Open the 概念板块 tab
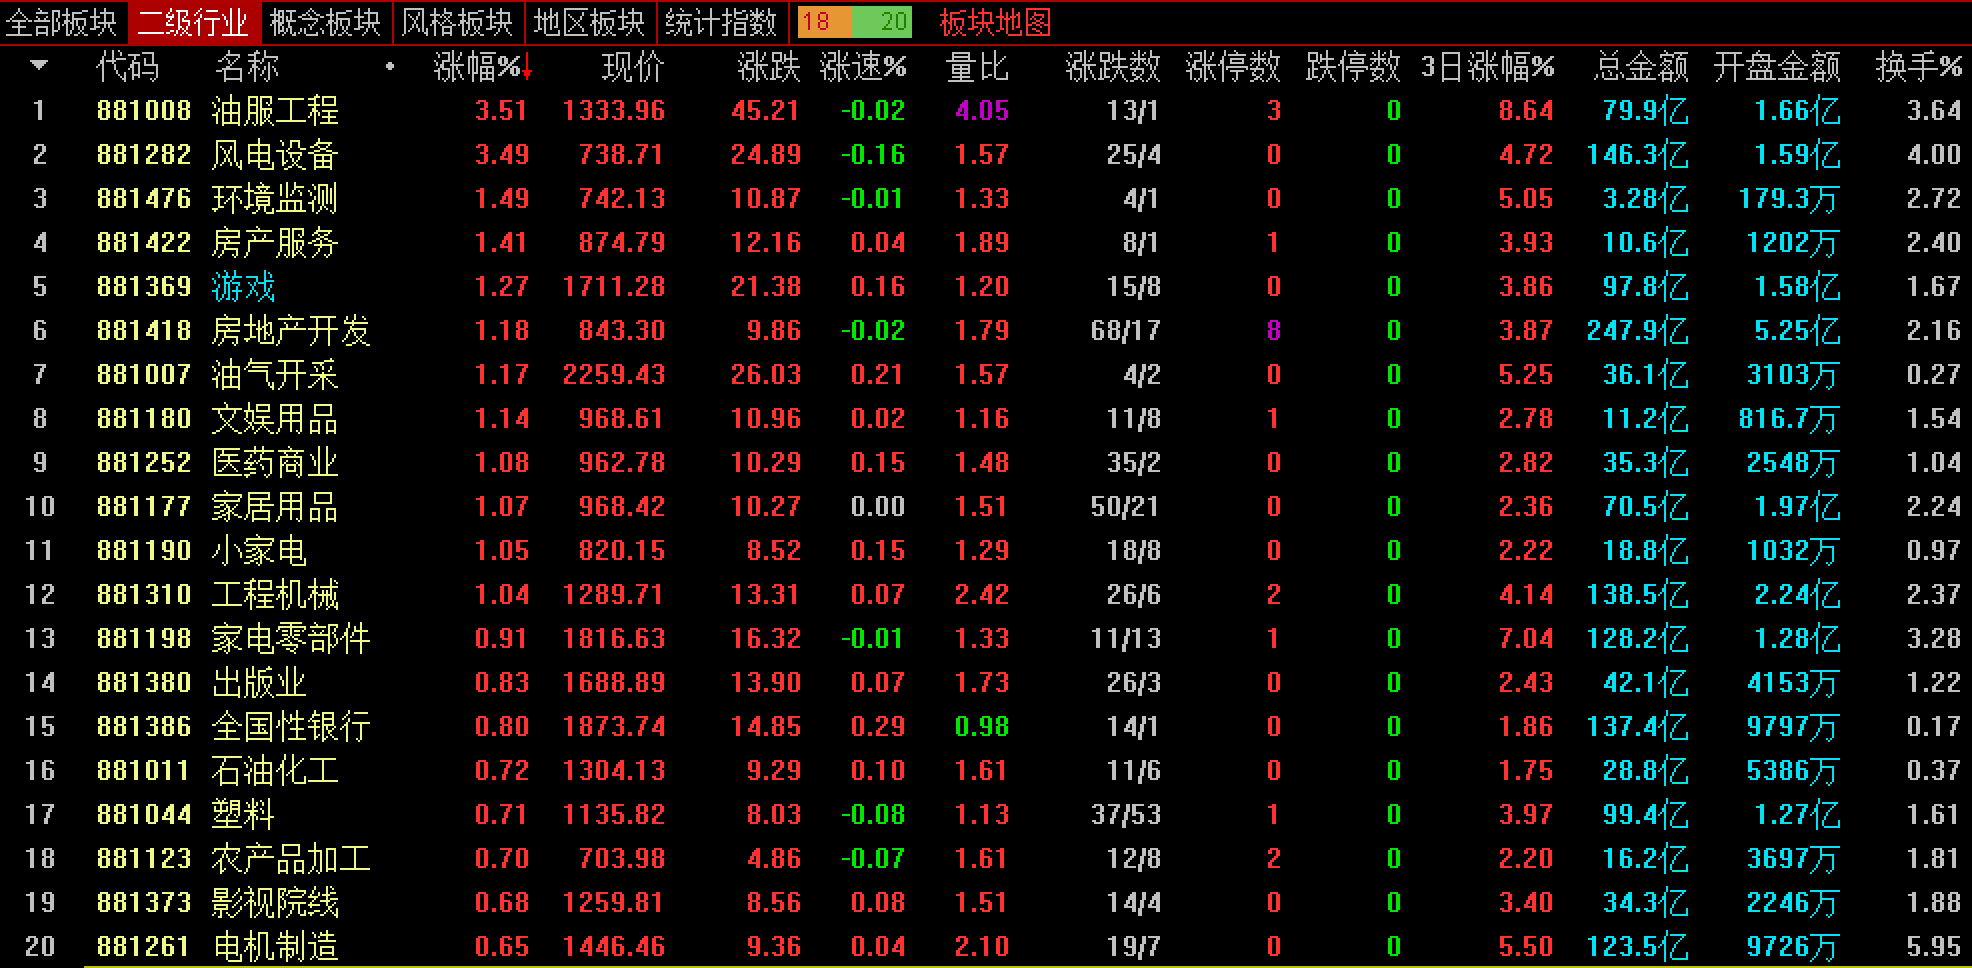 [x=325, y=22]
